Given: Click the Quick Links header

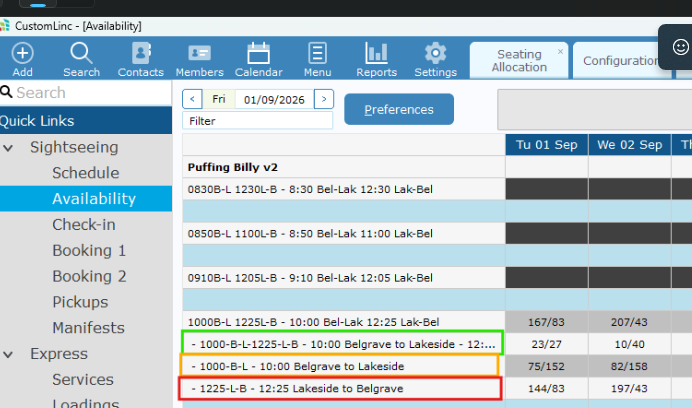Looking at the screenshot, I should click(86, 121).
